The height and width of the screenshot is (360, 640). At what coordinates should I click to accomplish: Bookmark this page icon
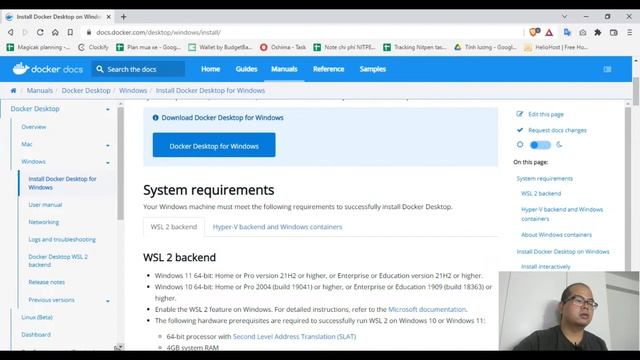click(70, 32)
